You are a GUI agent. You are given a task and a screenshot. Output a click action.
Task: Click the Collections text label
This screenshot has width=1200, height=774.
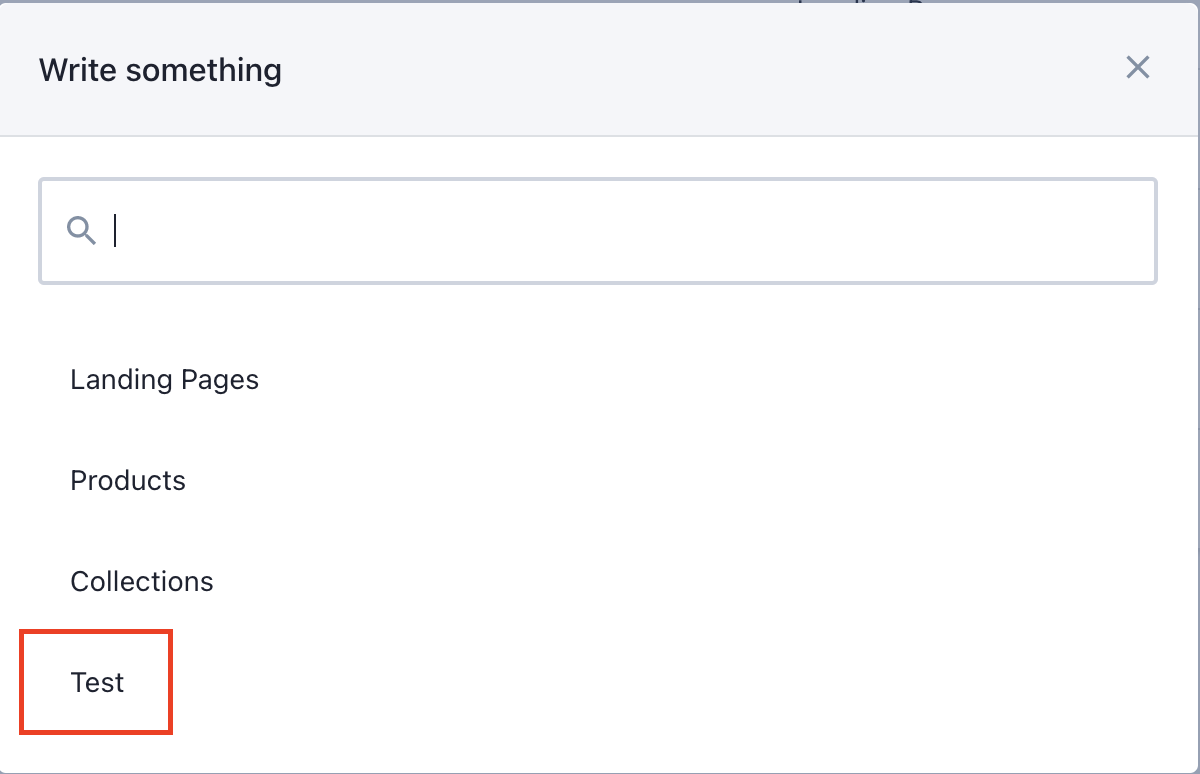142,582
